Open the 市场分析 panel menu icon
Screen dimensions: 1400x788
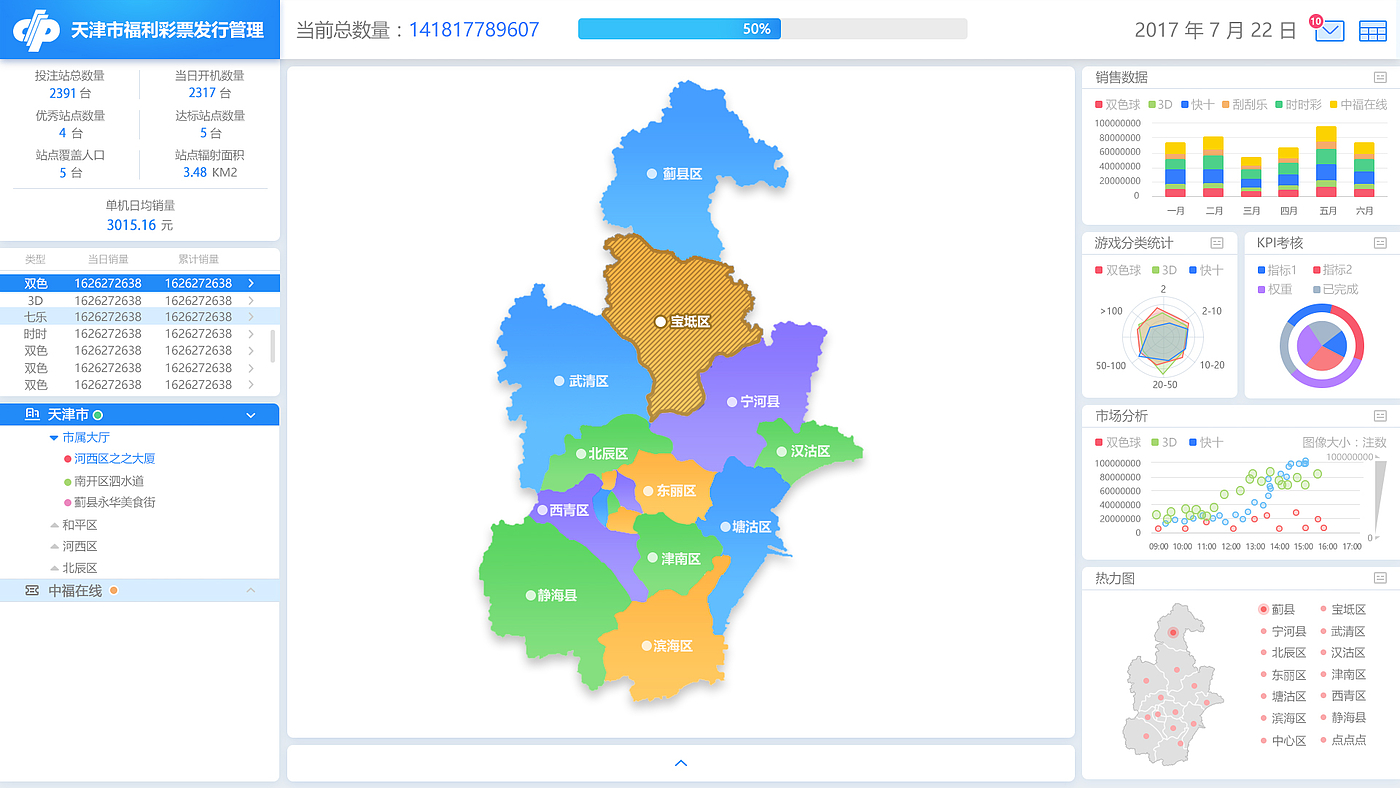pos(1380,416)
